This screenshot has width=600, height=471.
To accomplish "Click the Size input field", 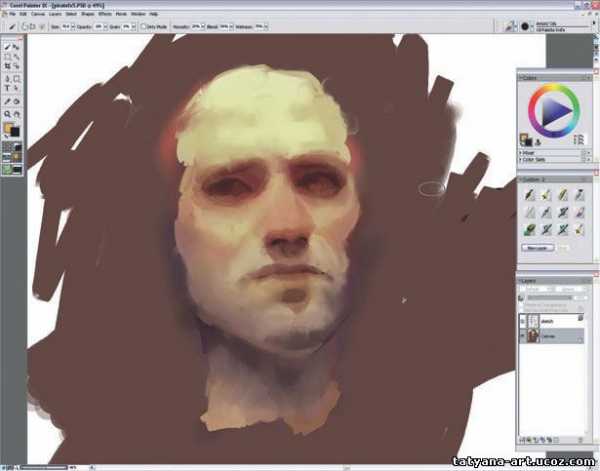I will click(66, 27).
